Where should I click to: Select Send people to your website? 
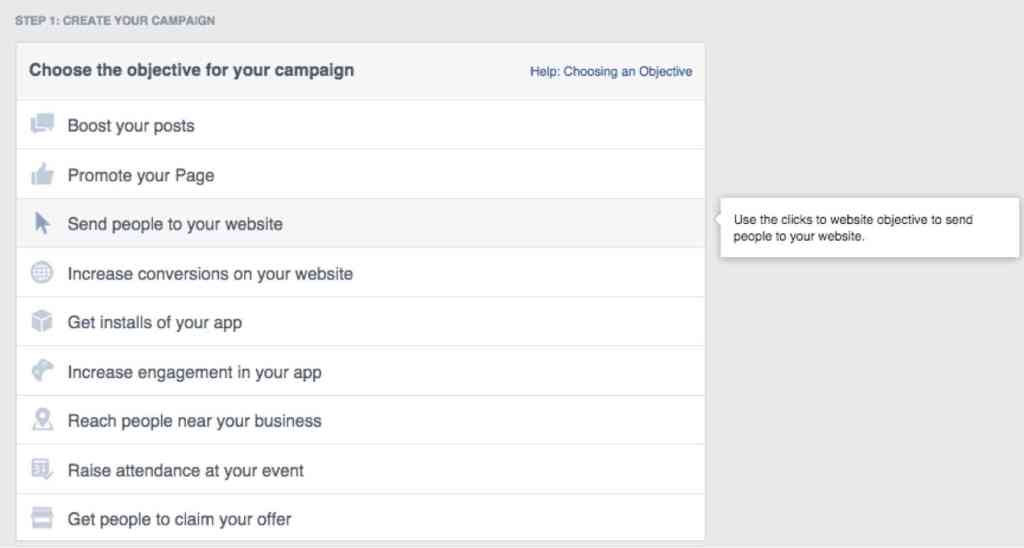[x=175, y=225]
